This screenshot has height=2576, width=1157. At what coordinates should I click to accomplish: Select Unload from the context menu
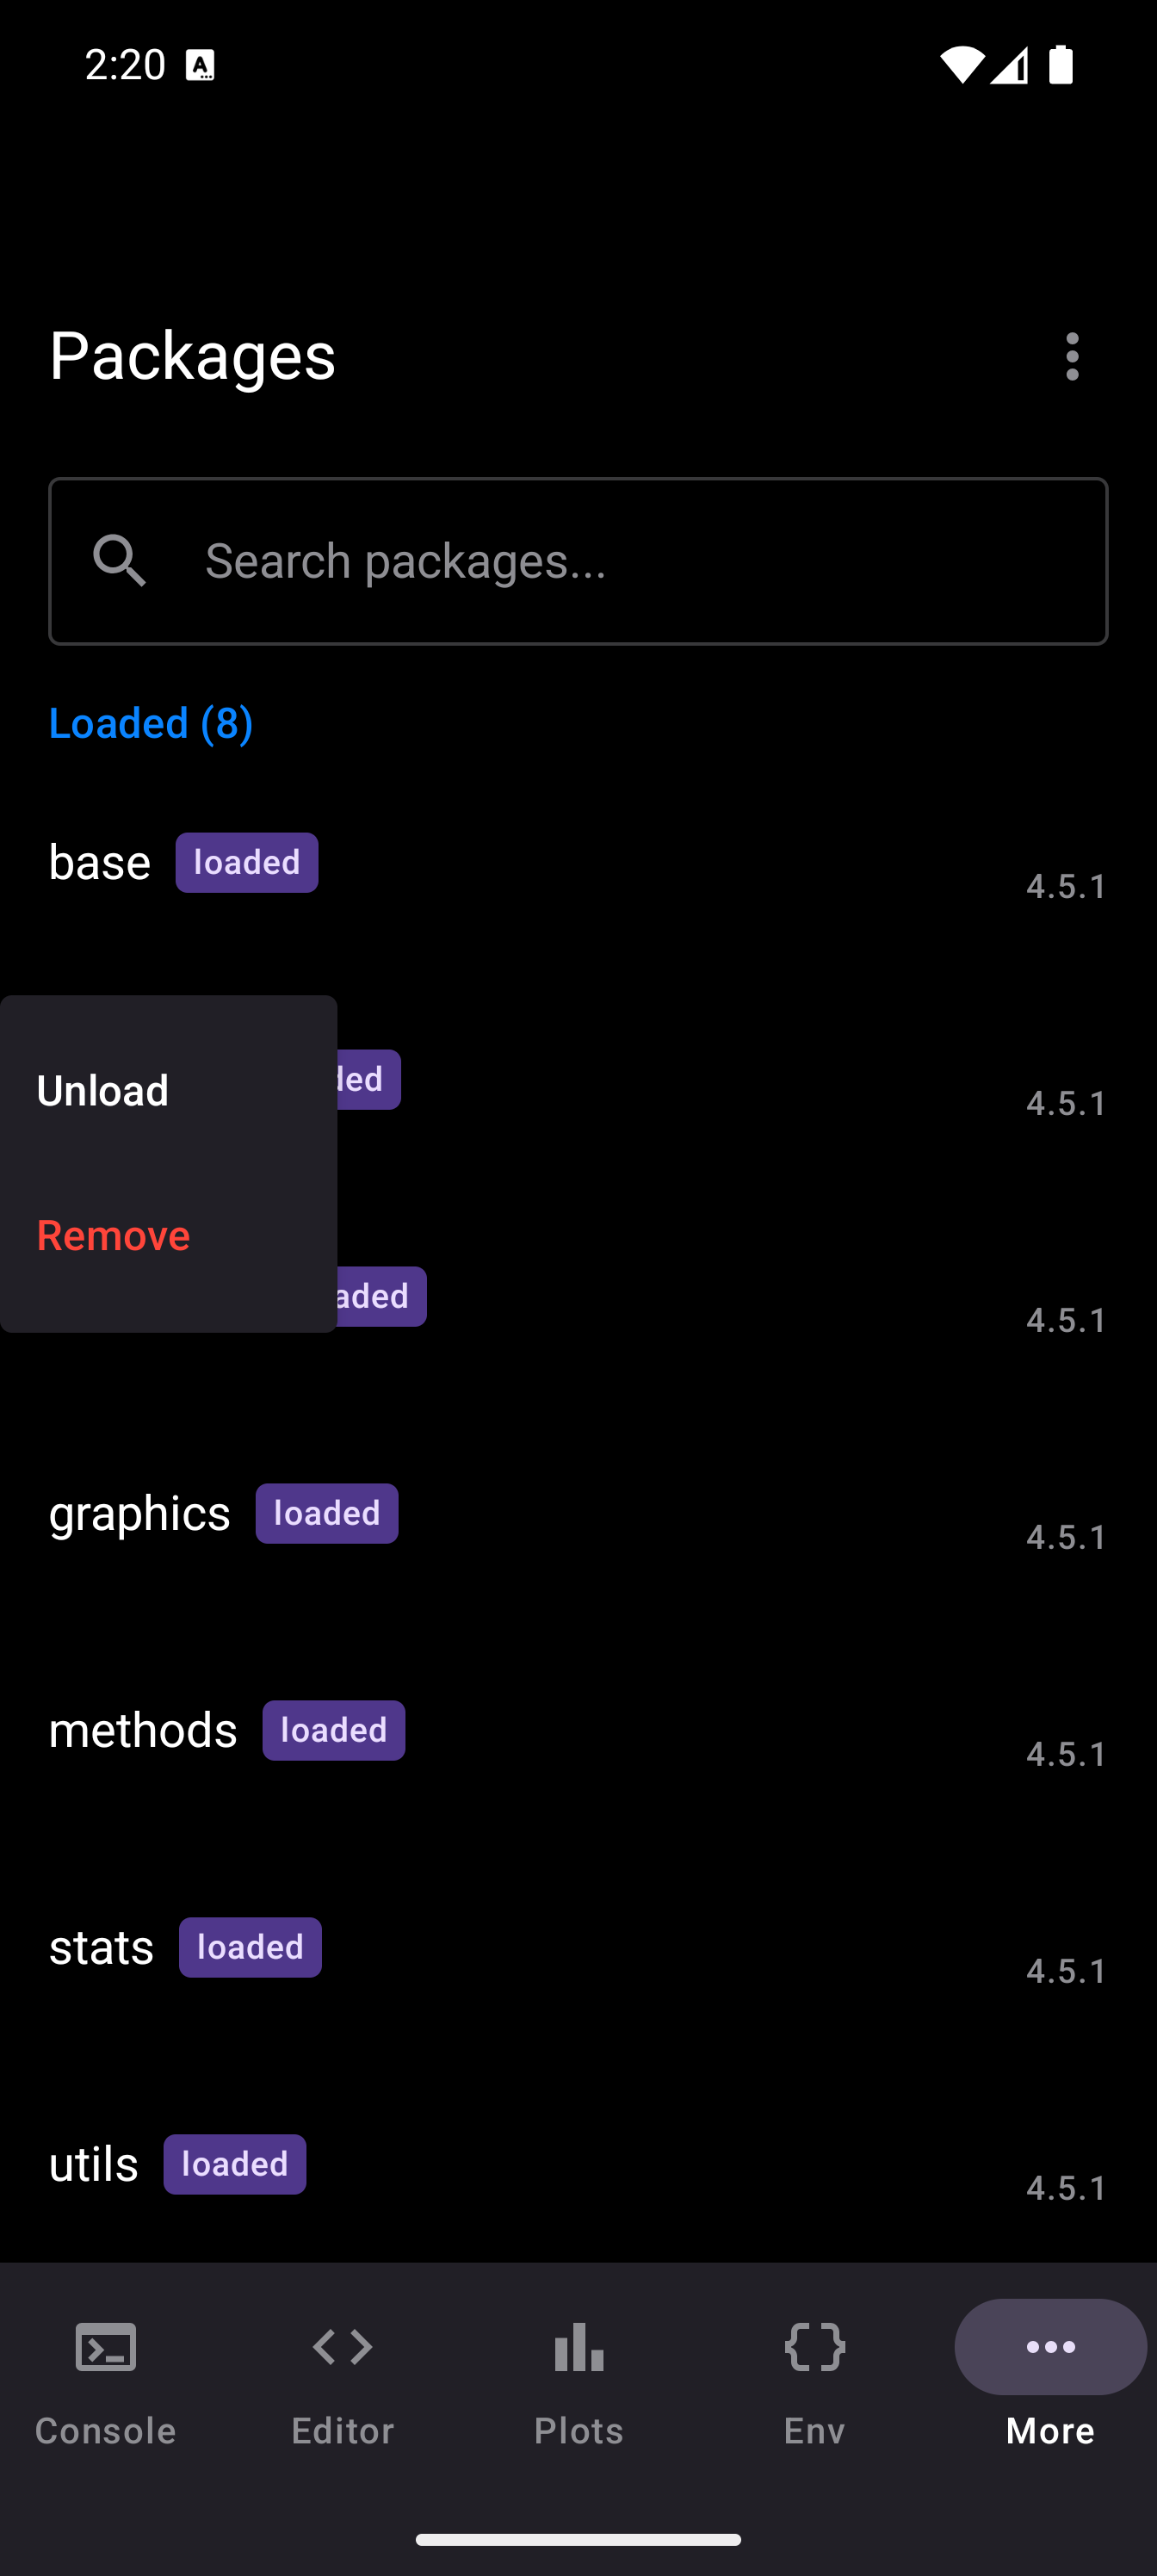coord(103,1090)
